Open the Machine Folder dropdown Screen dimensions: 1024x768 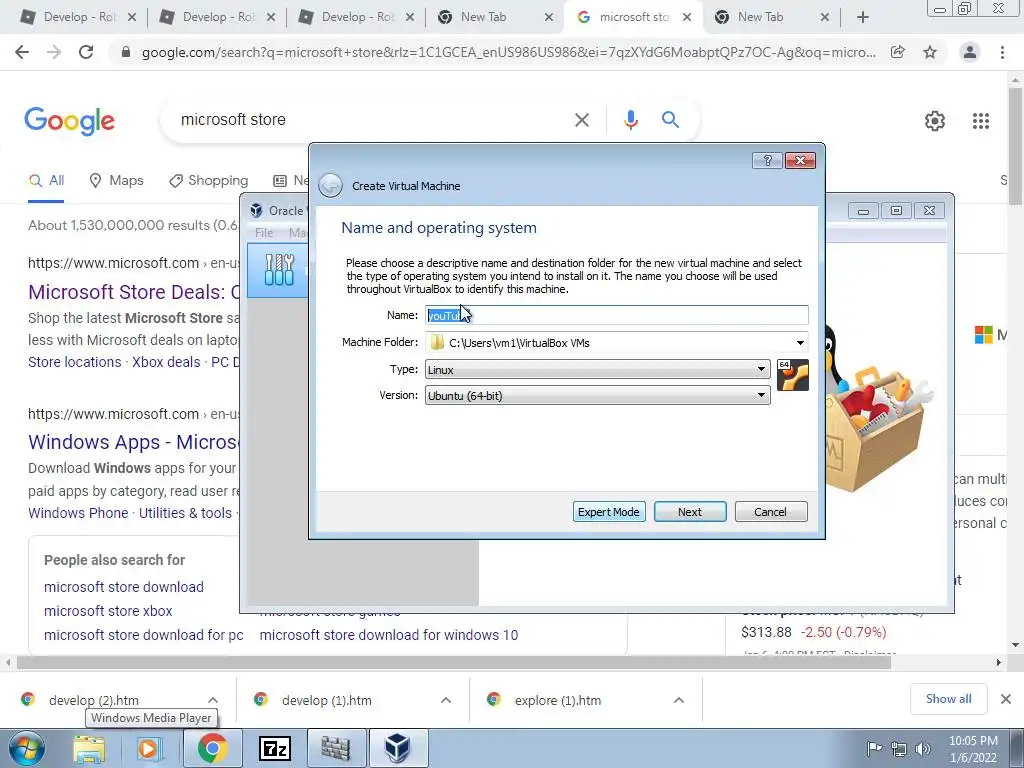coord(800,343)
